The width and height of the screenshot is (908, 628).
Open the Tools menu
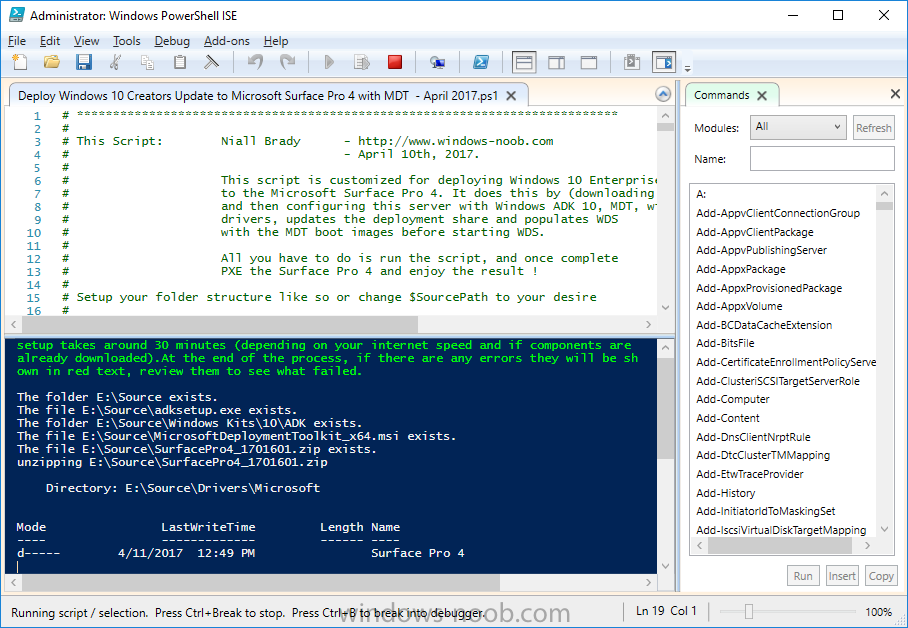pos(126,41)
